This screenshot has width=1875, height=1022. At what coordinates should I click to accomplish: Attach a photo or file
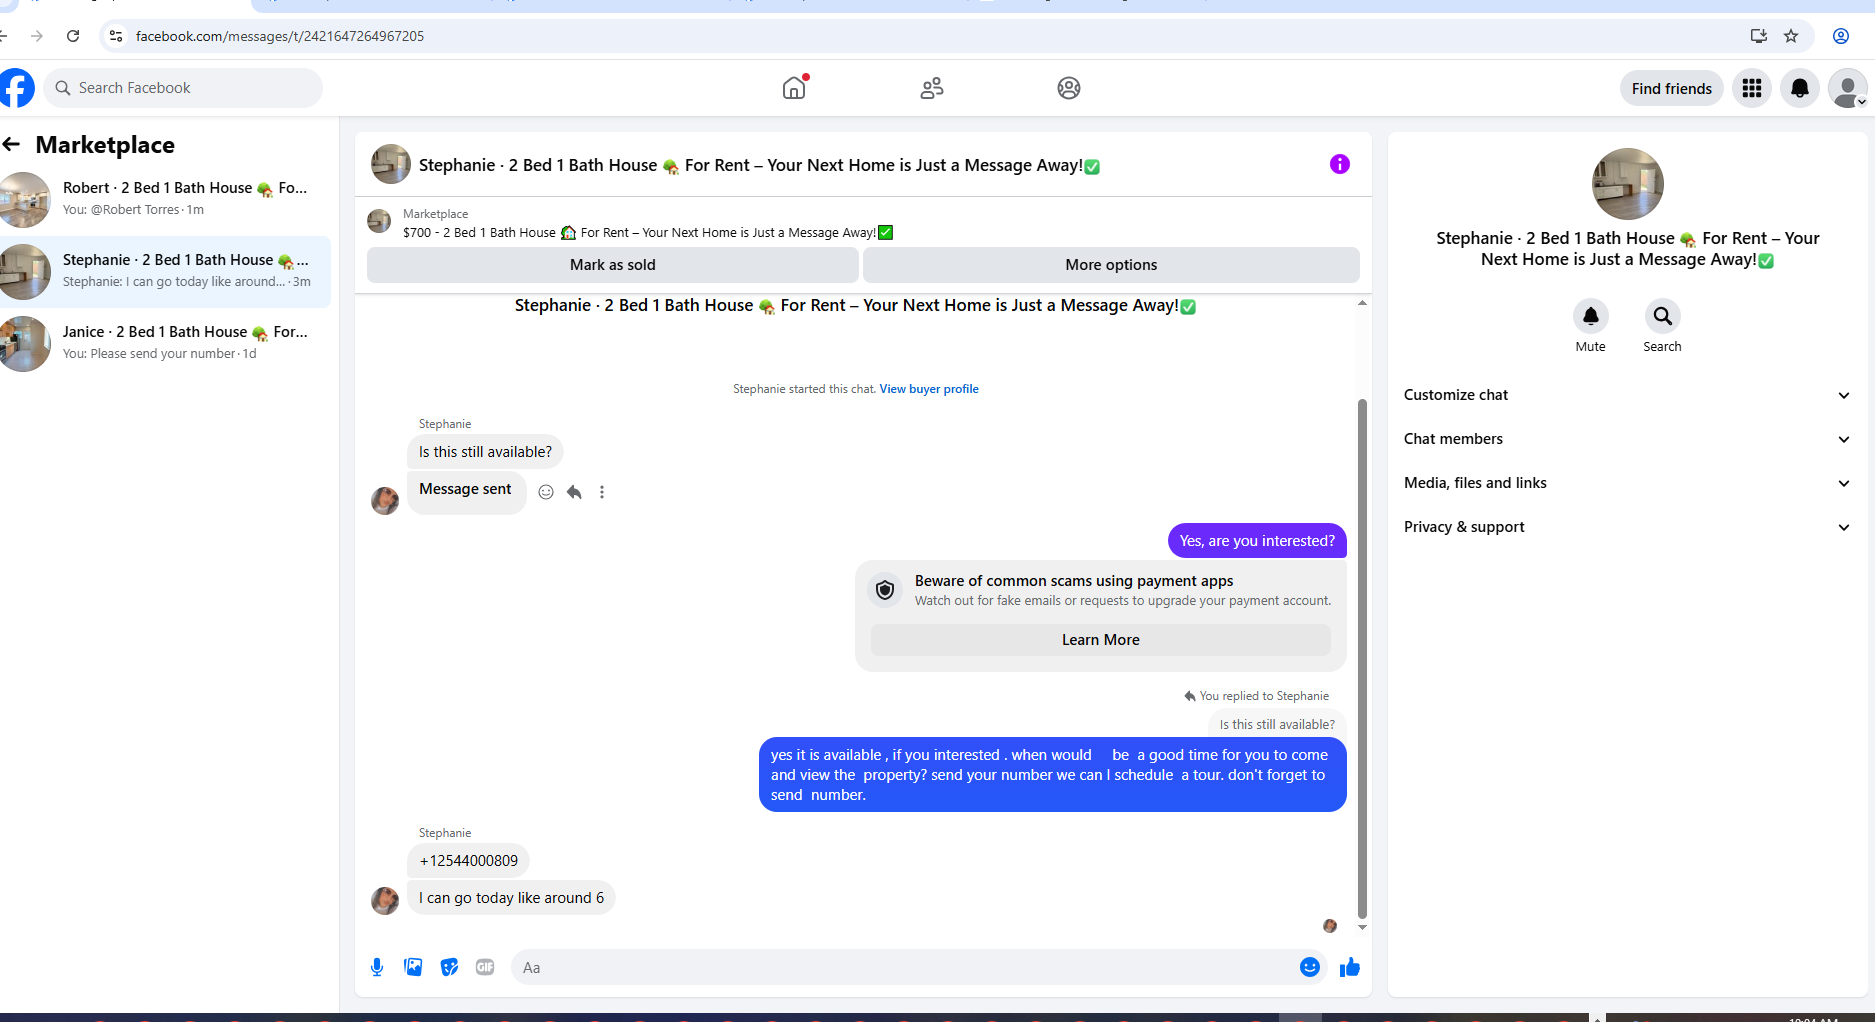pos(413,967)
